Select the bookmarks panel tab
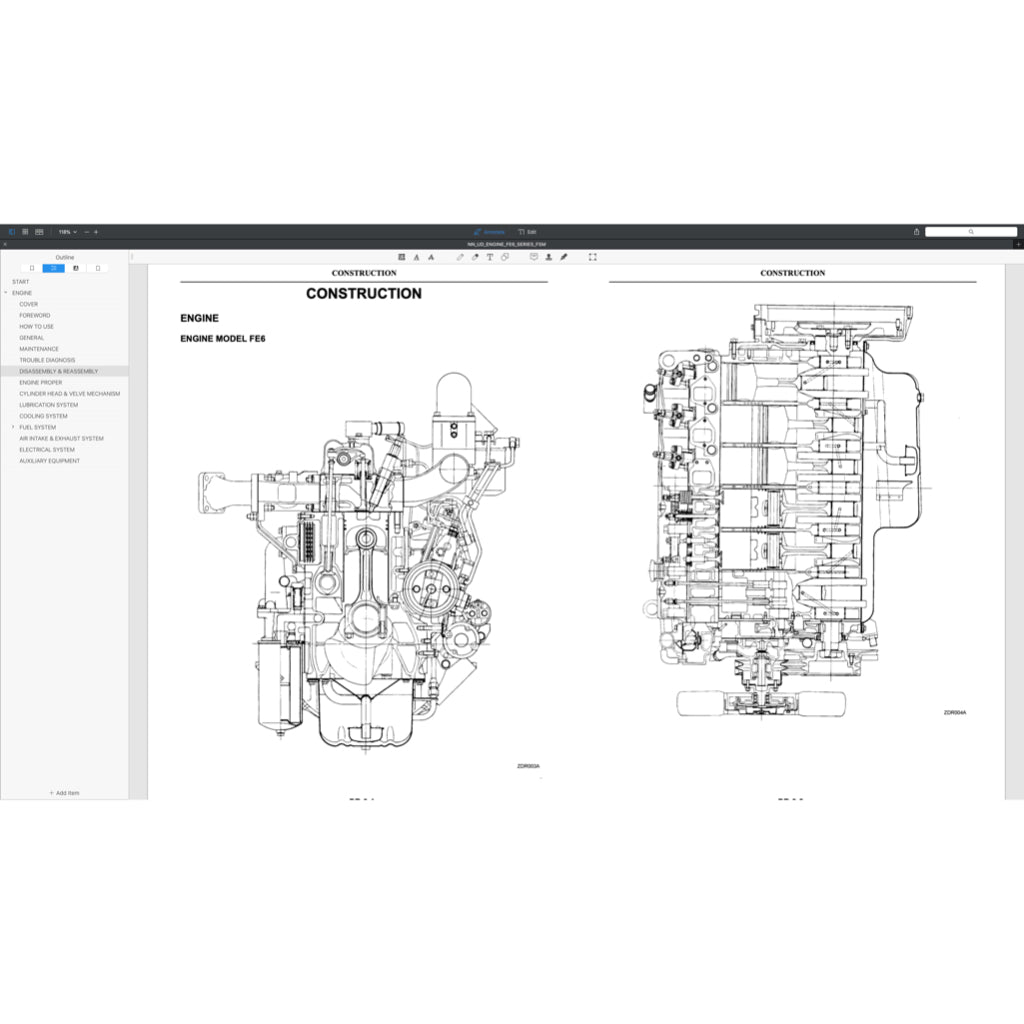The image size is (1024, 1024). 76,267
